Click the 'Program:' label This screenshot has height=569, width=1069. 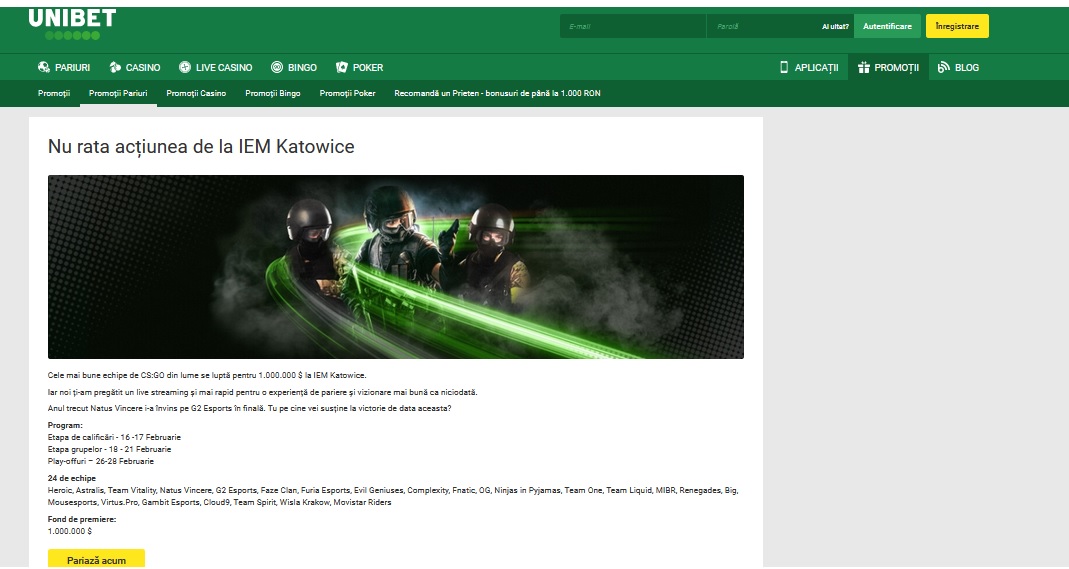[x=65, y=425]
